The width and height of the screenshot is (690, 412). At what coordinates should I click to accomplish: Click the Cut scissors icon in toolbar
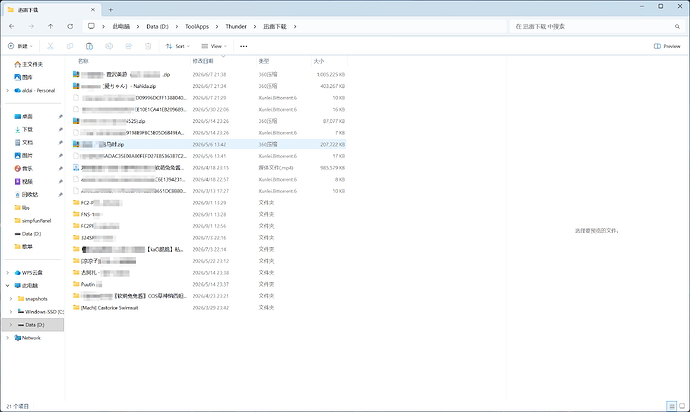(50, 46)
